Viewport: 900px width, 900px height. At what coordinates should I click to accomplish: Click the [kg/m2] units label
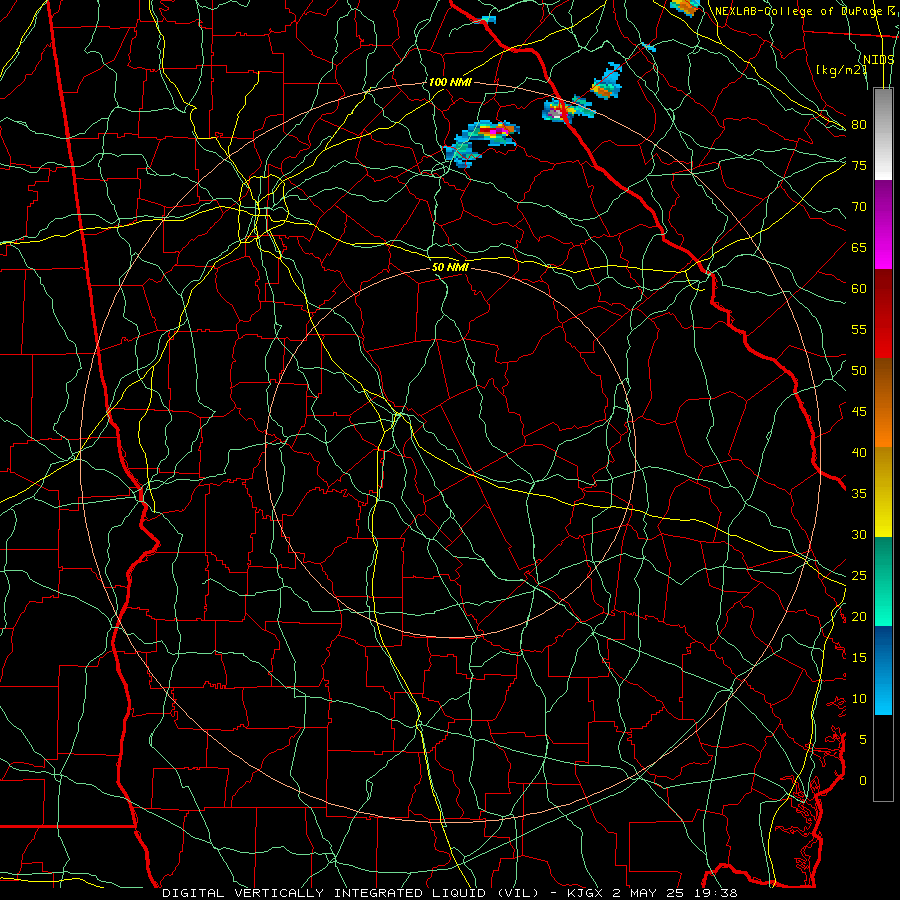[x=841, y=70]
